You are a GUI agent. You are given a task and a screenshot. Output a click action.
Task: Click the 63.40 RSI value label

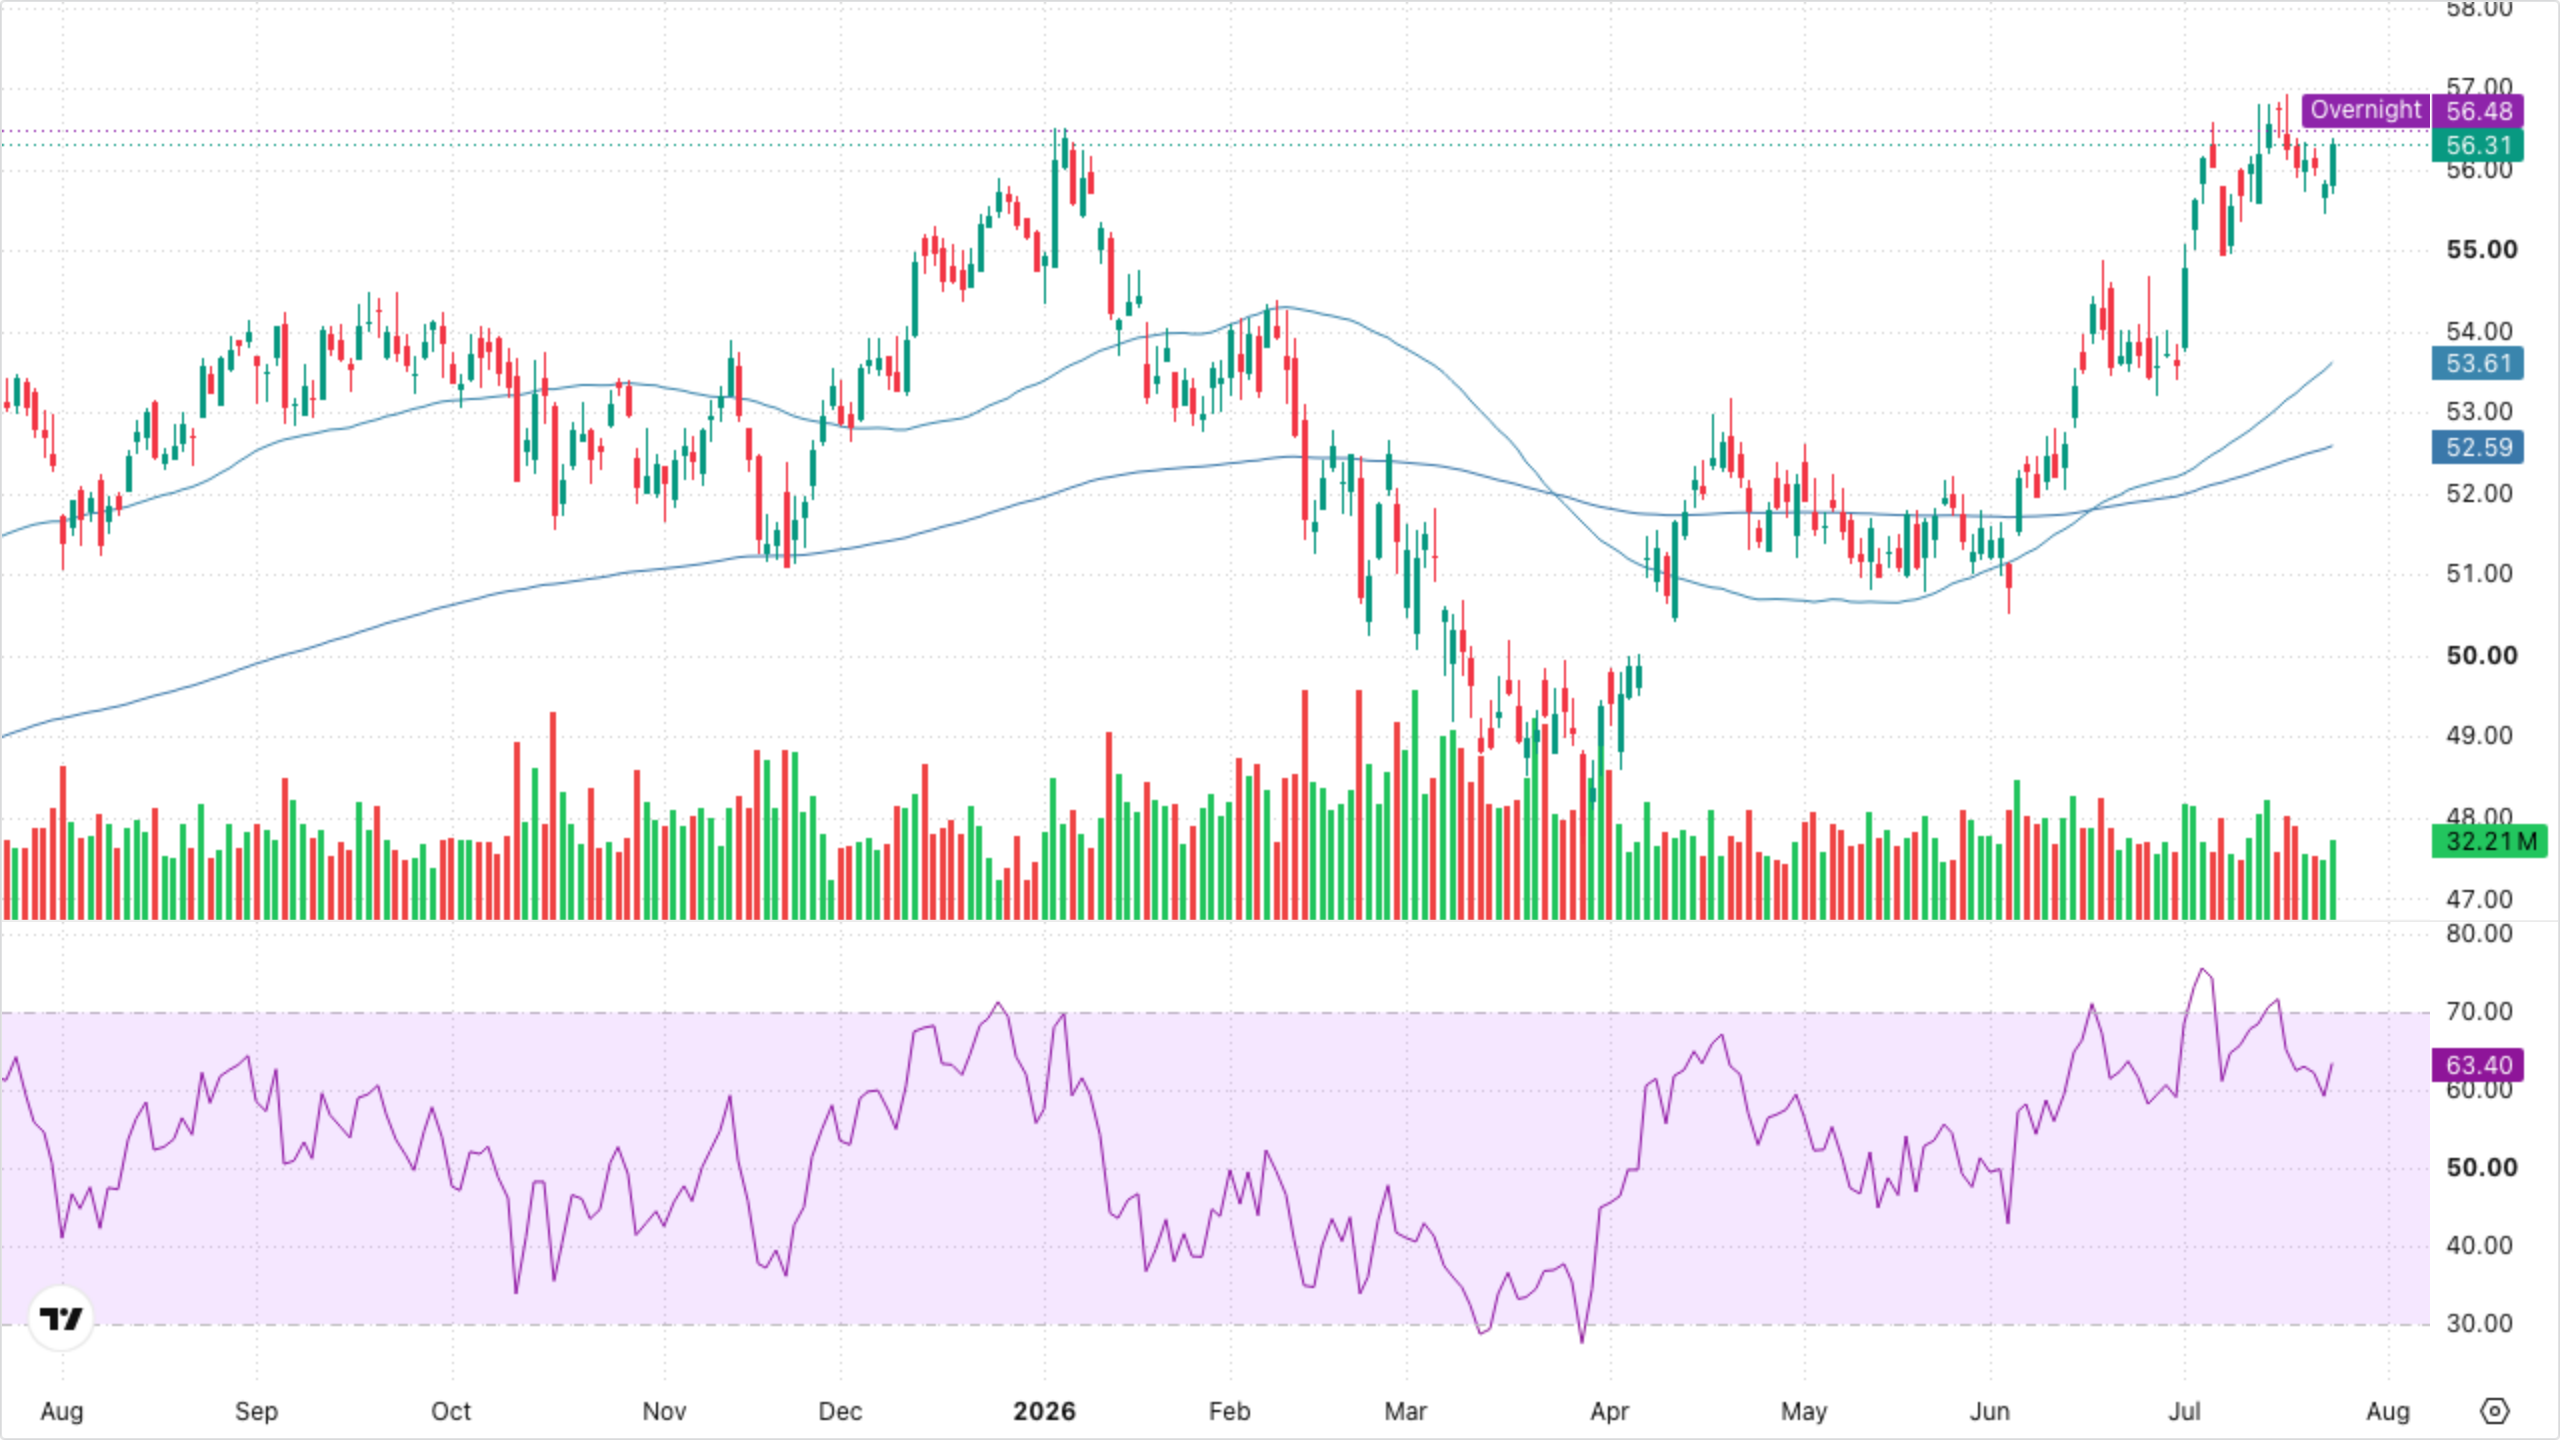(x=2479, y=1065)
